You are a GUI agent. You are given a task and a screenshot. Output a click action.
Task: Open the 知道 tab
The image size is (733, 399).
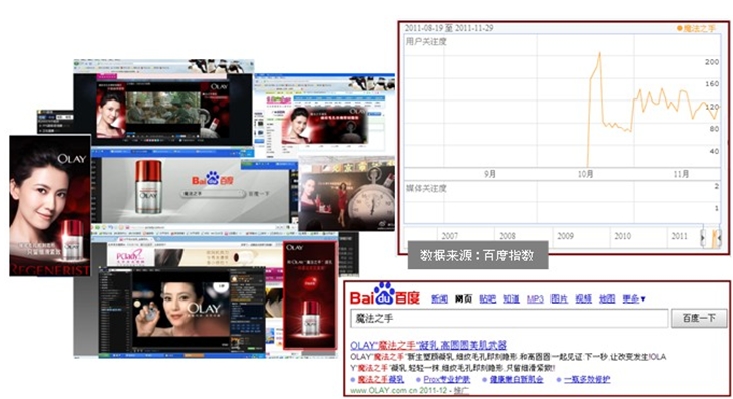pyautogui.click(x=511, y=299)
